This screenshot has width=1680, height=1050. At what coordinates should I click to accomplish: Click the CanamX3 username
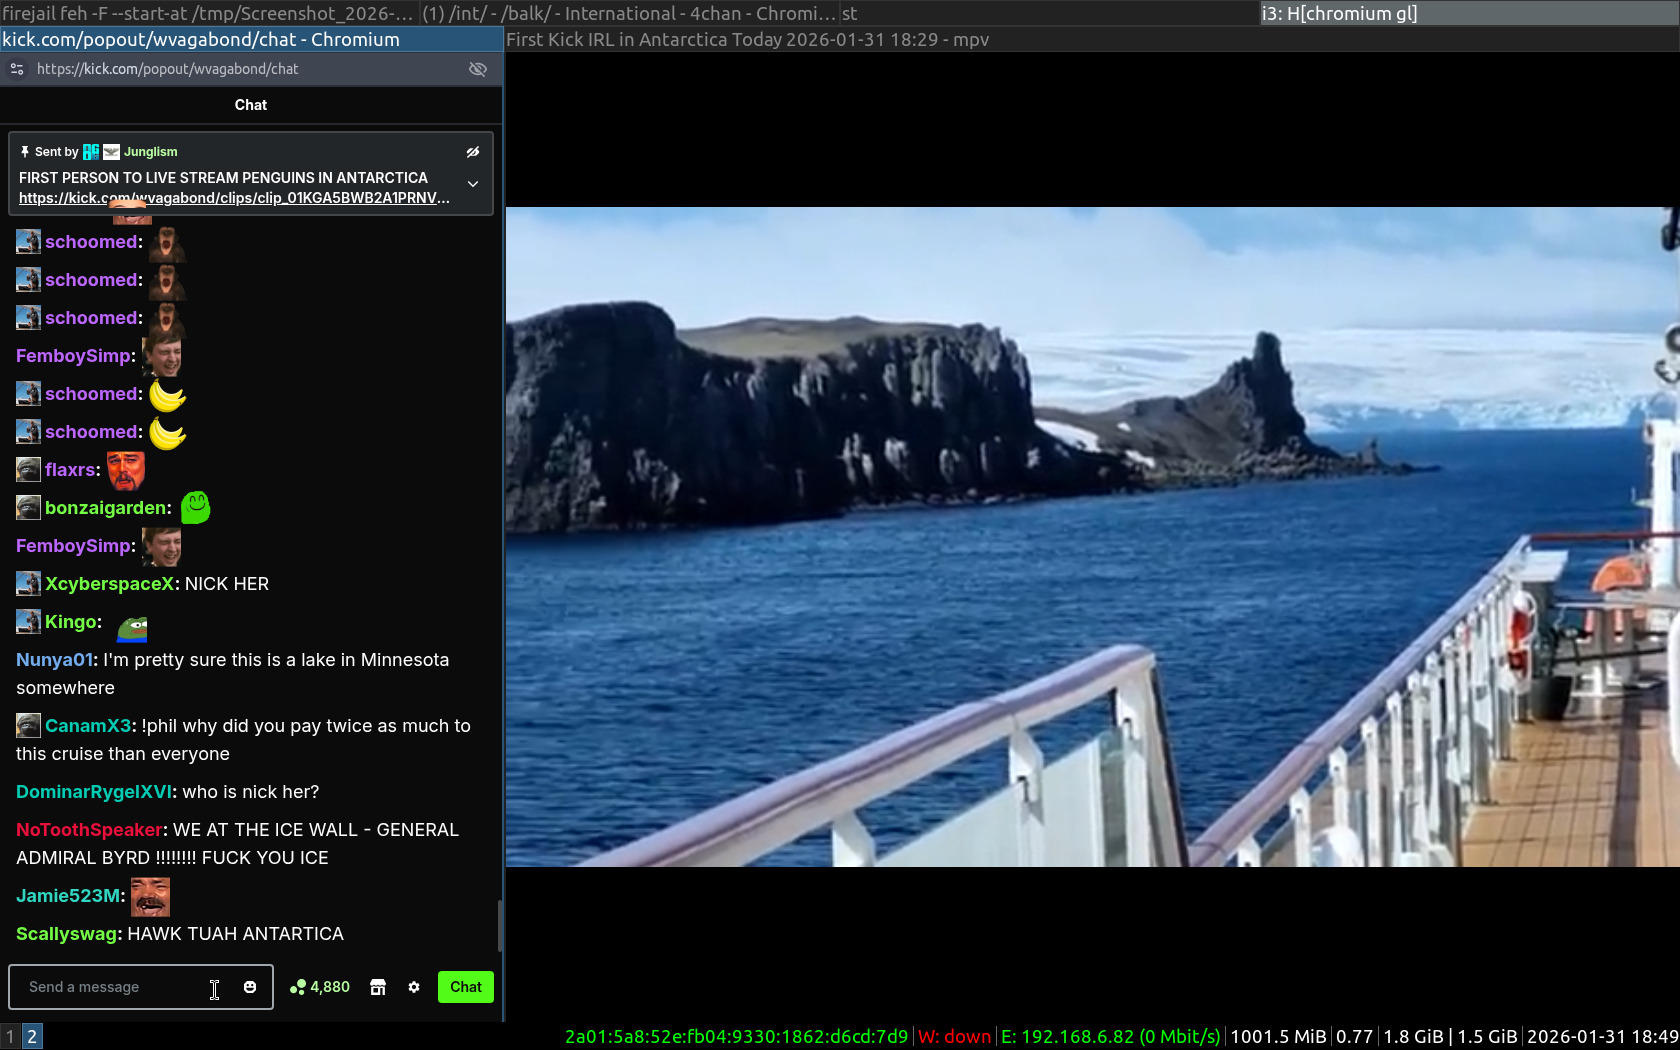point(88,726)
